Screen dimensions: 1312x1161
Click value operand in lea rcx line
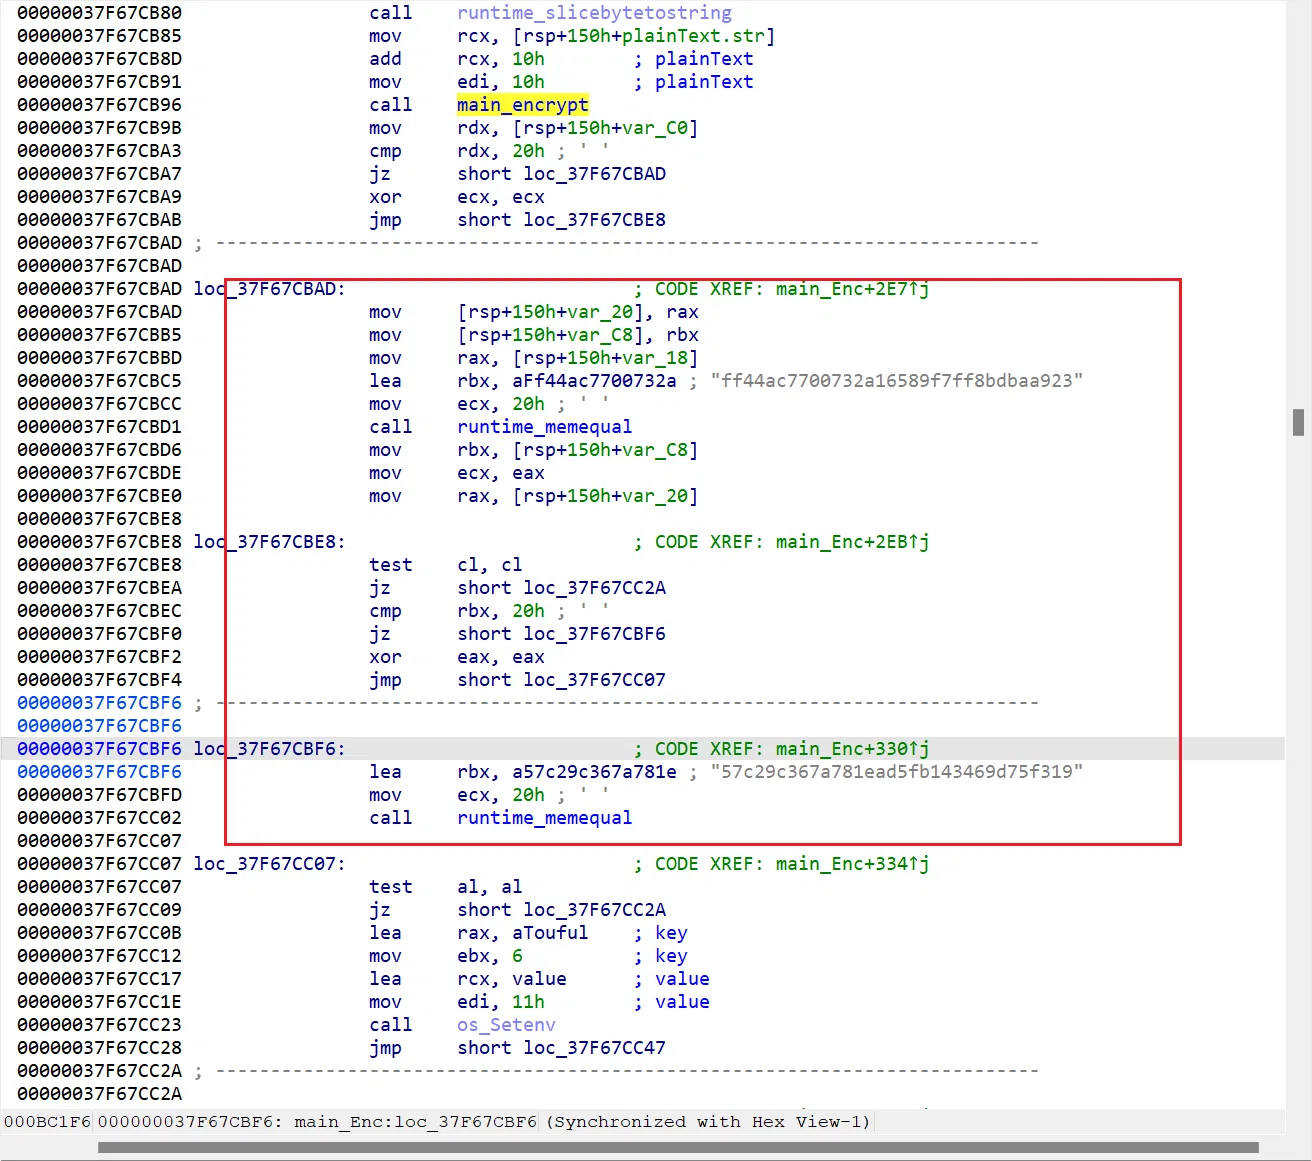(x=539, y=979)
